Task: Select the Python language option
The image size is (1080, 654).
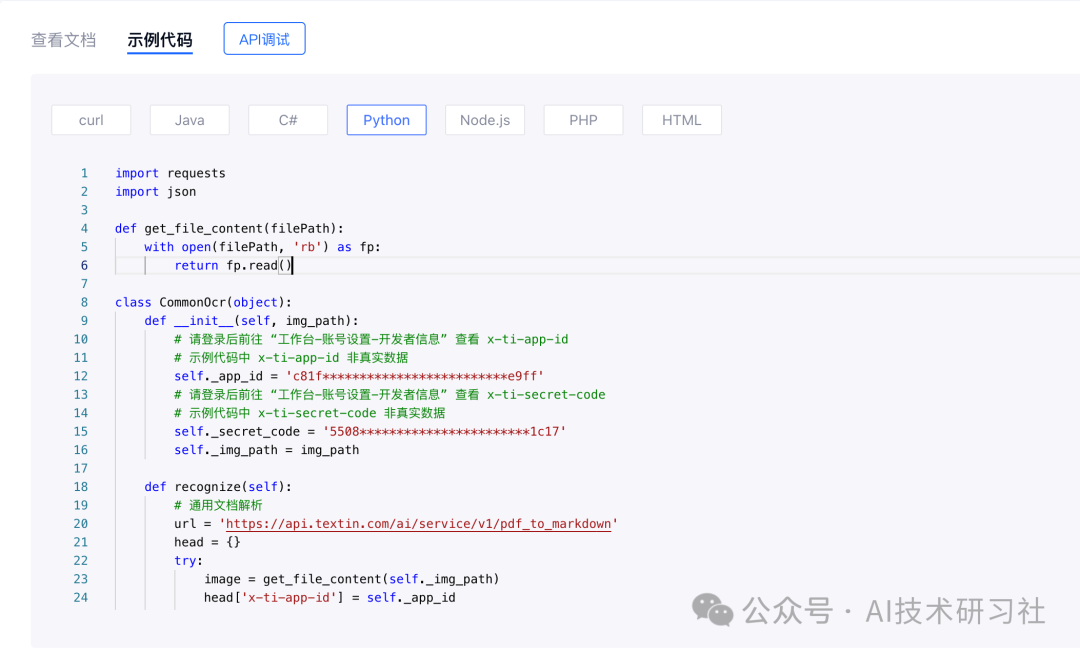Action: click(386, 119)
